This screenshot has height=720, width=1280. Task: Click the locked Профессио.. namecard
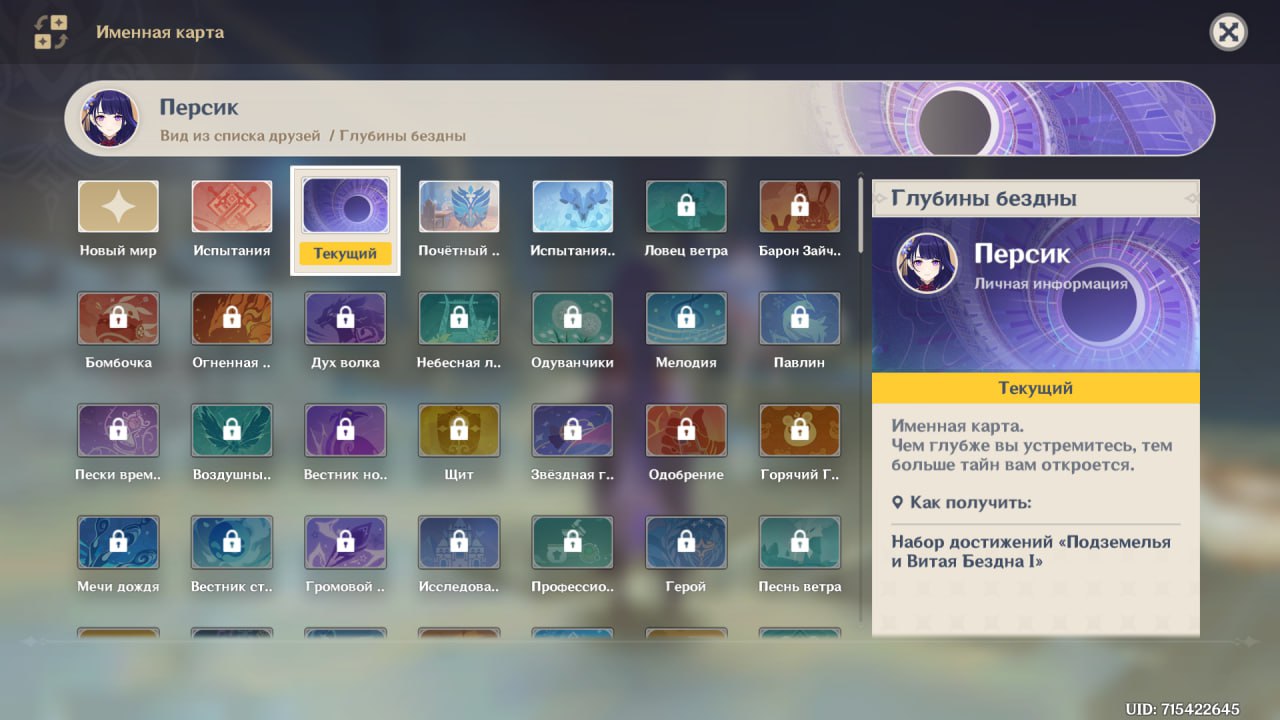click(x=572, y=556)
